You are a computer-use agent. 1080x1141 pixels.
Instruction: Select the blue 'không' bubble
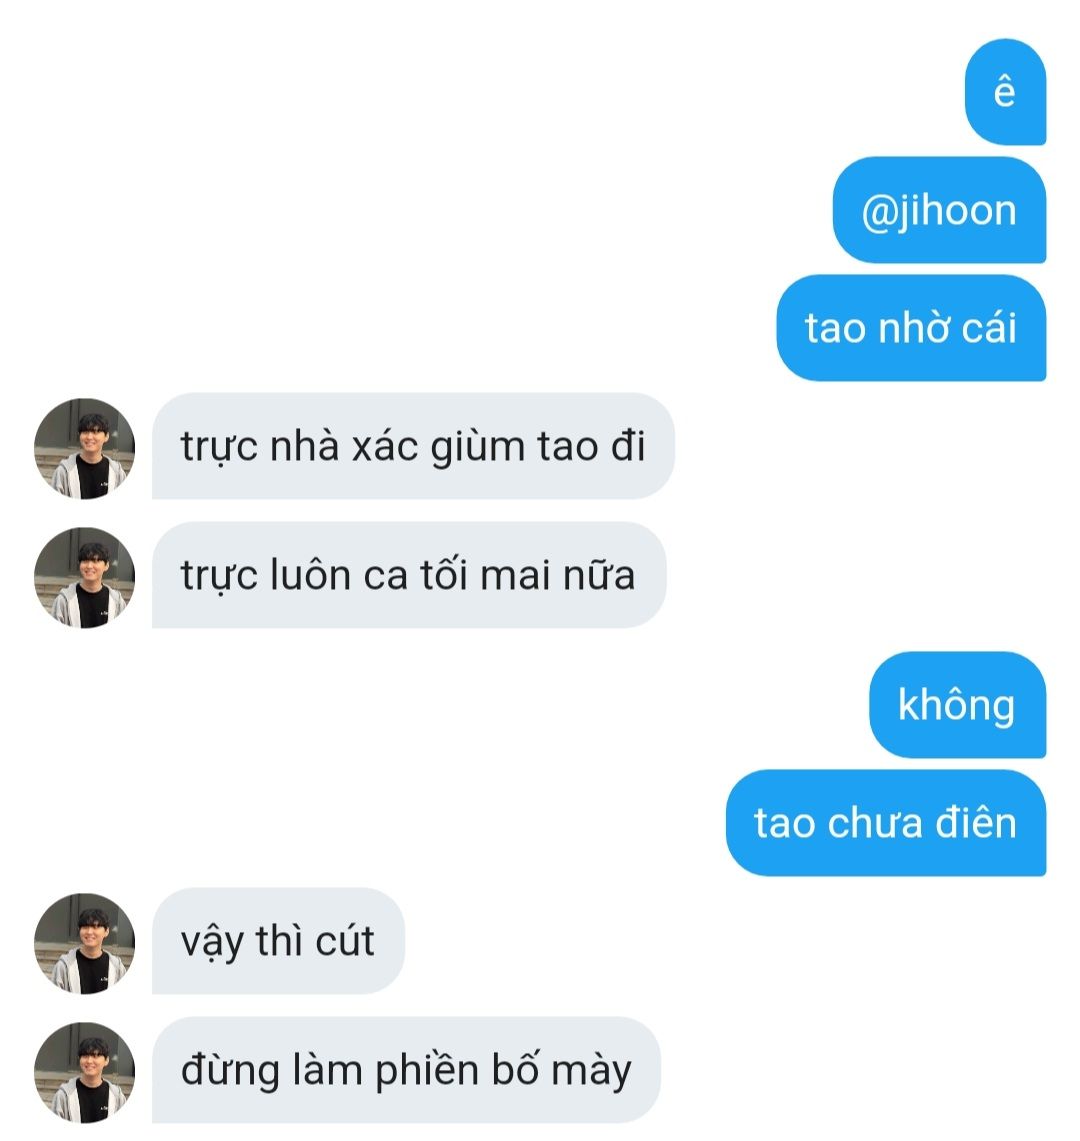tap(957, 705)
